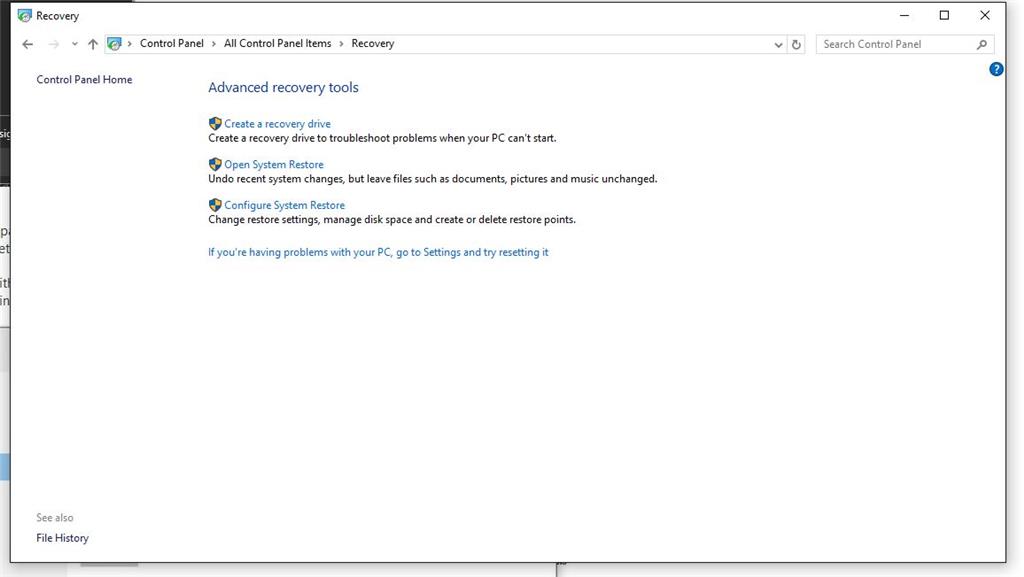
Task: Click the Forward navigation arrow
Action: click(54, 44)
